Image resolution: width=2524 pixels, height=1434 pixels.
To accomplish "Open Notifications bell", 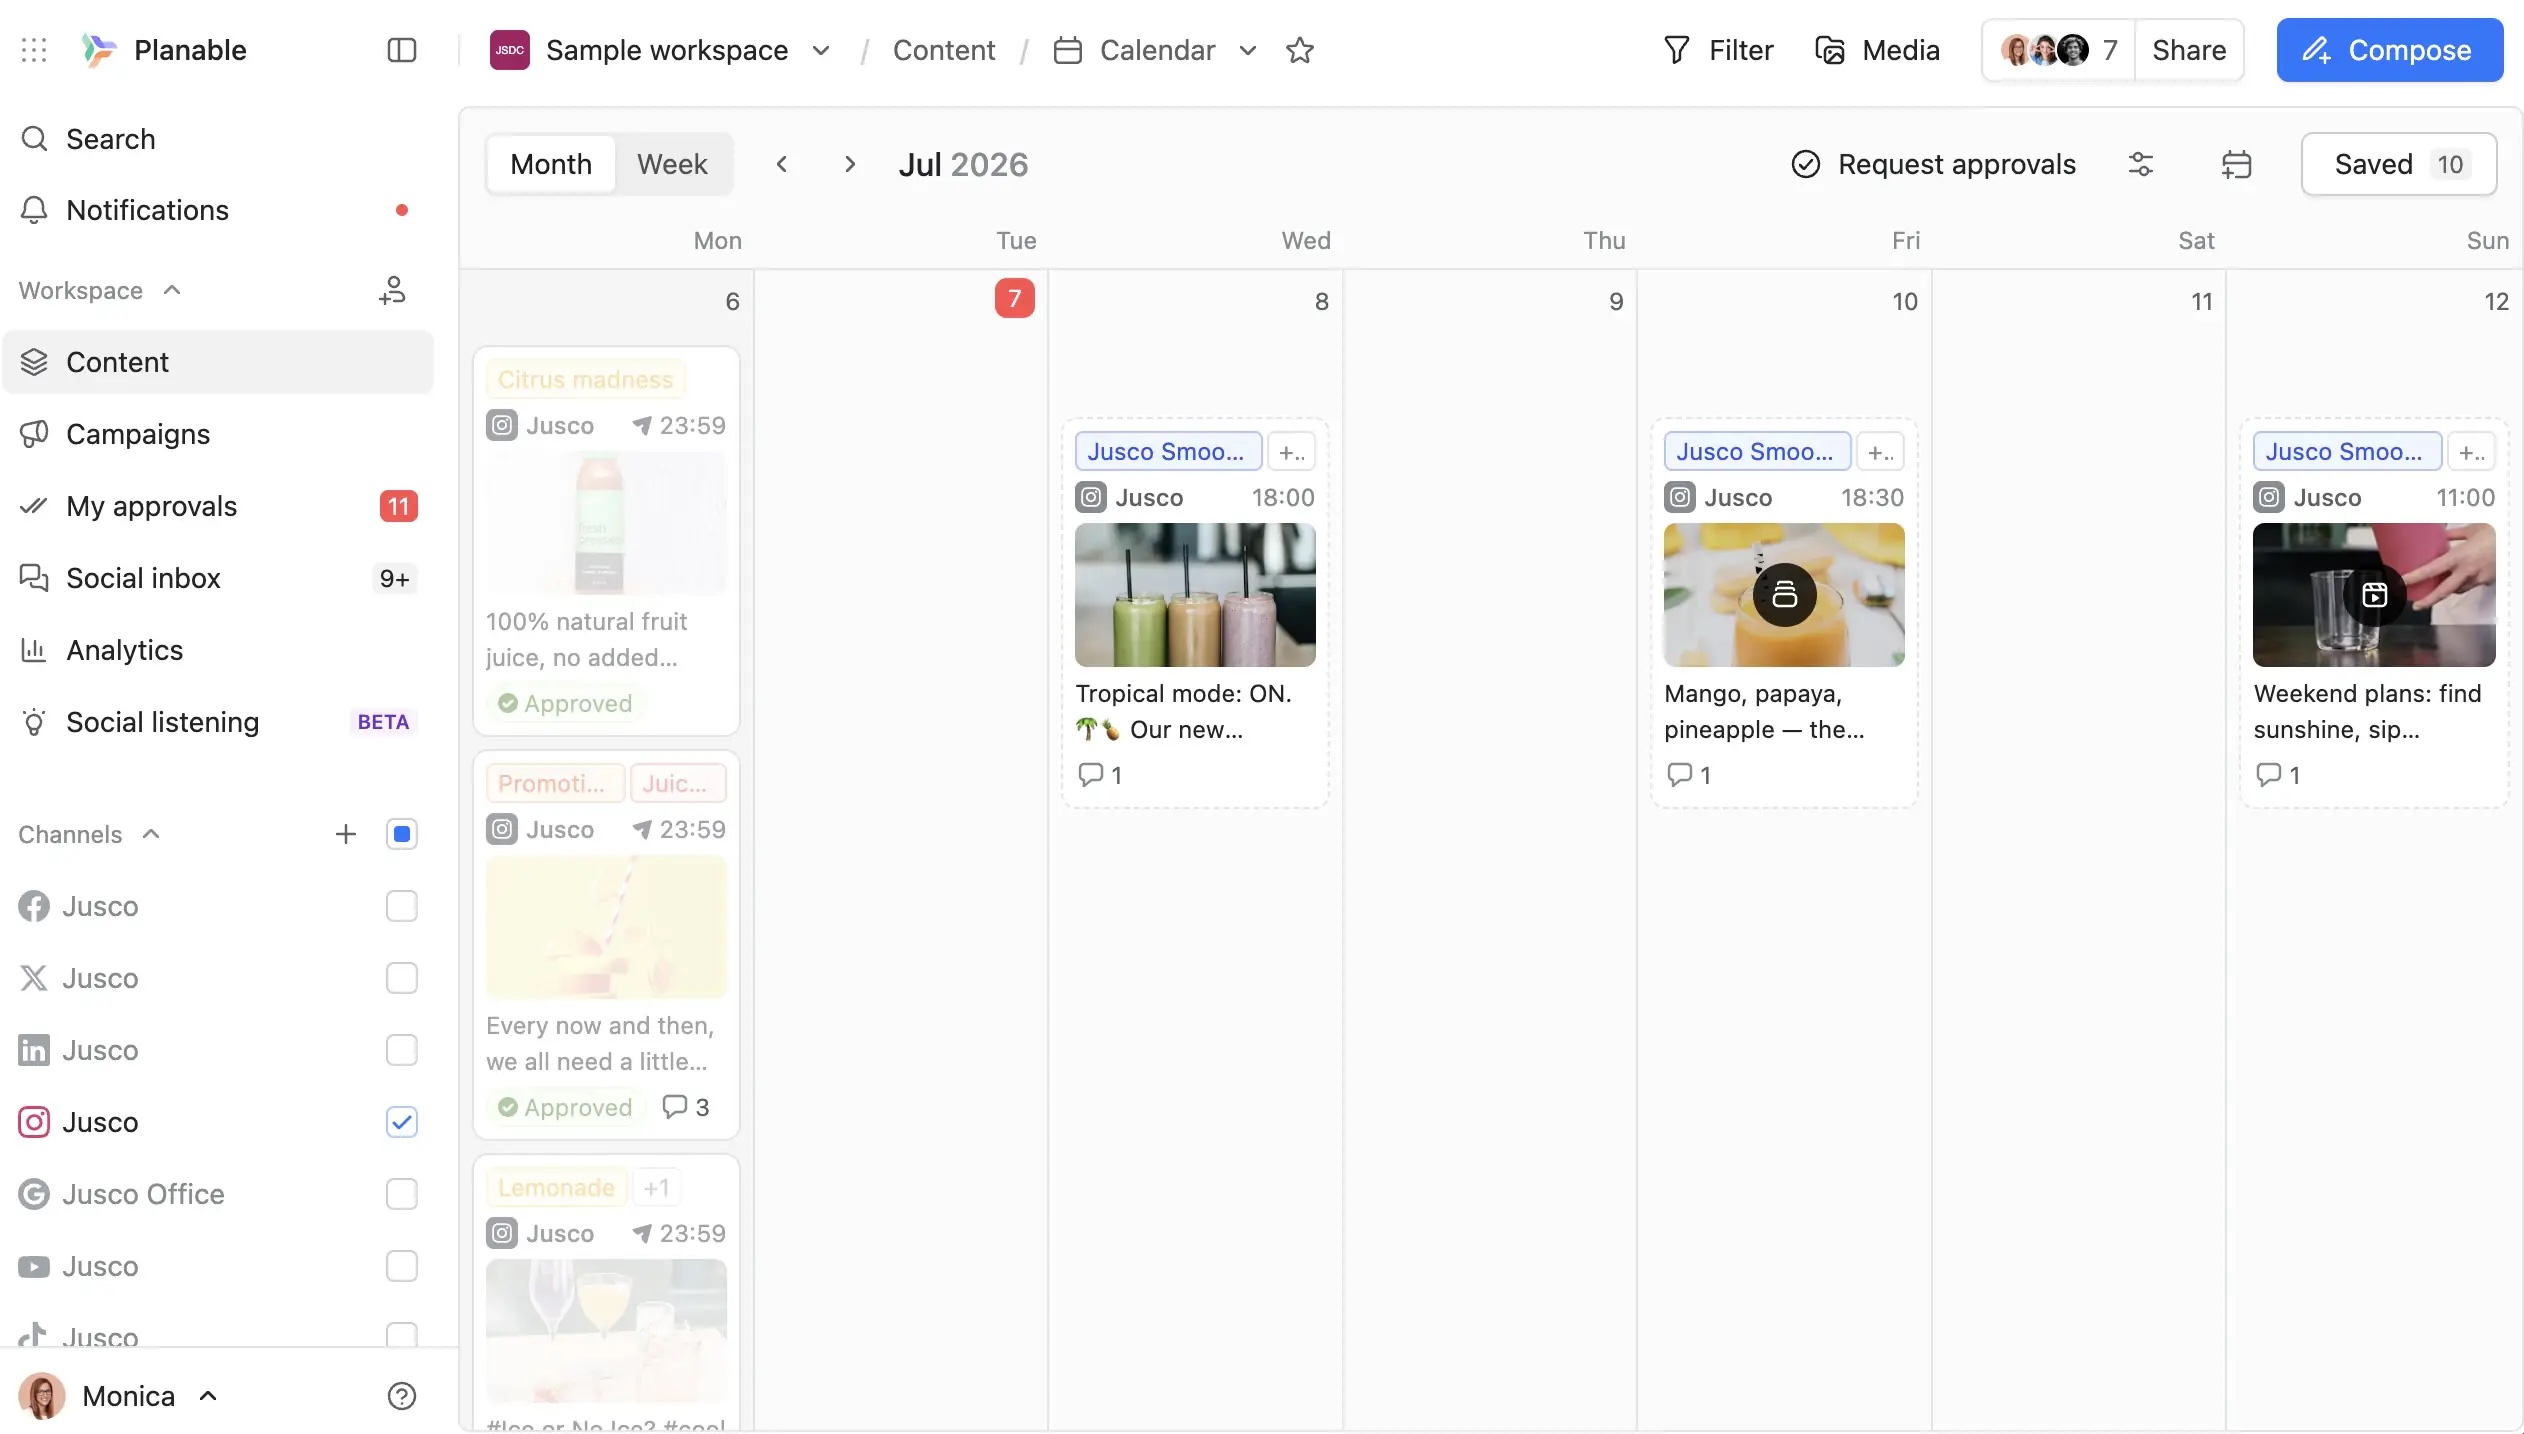I will pyautogui.click(x=217, y=210).
